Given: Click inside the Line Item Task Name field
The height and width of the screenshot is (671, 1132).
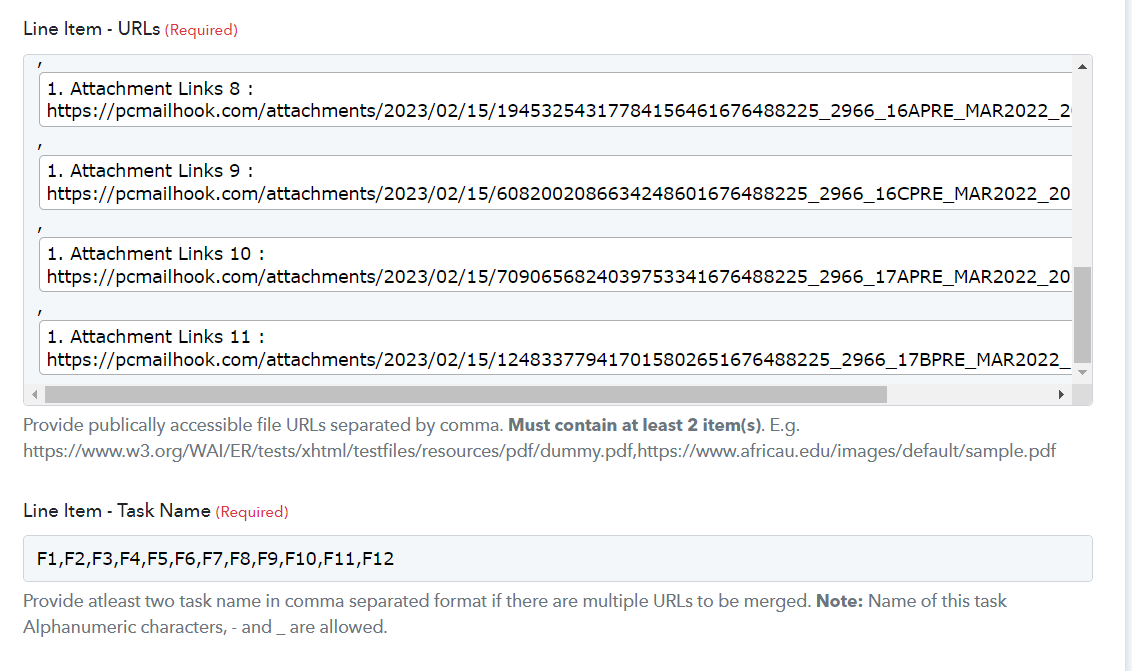Looking at the screenshot, I should click(557, 558).
